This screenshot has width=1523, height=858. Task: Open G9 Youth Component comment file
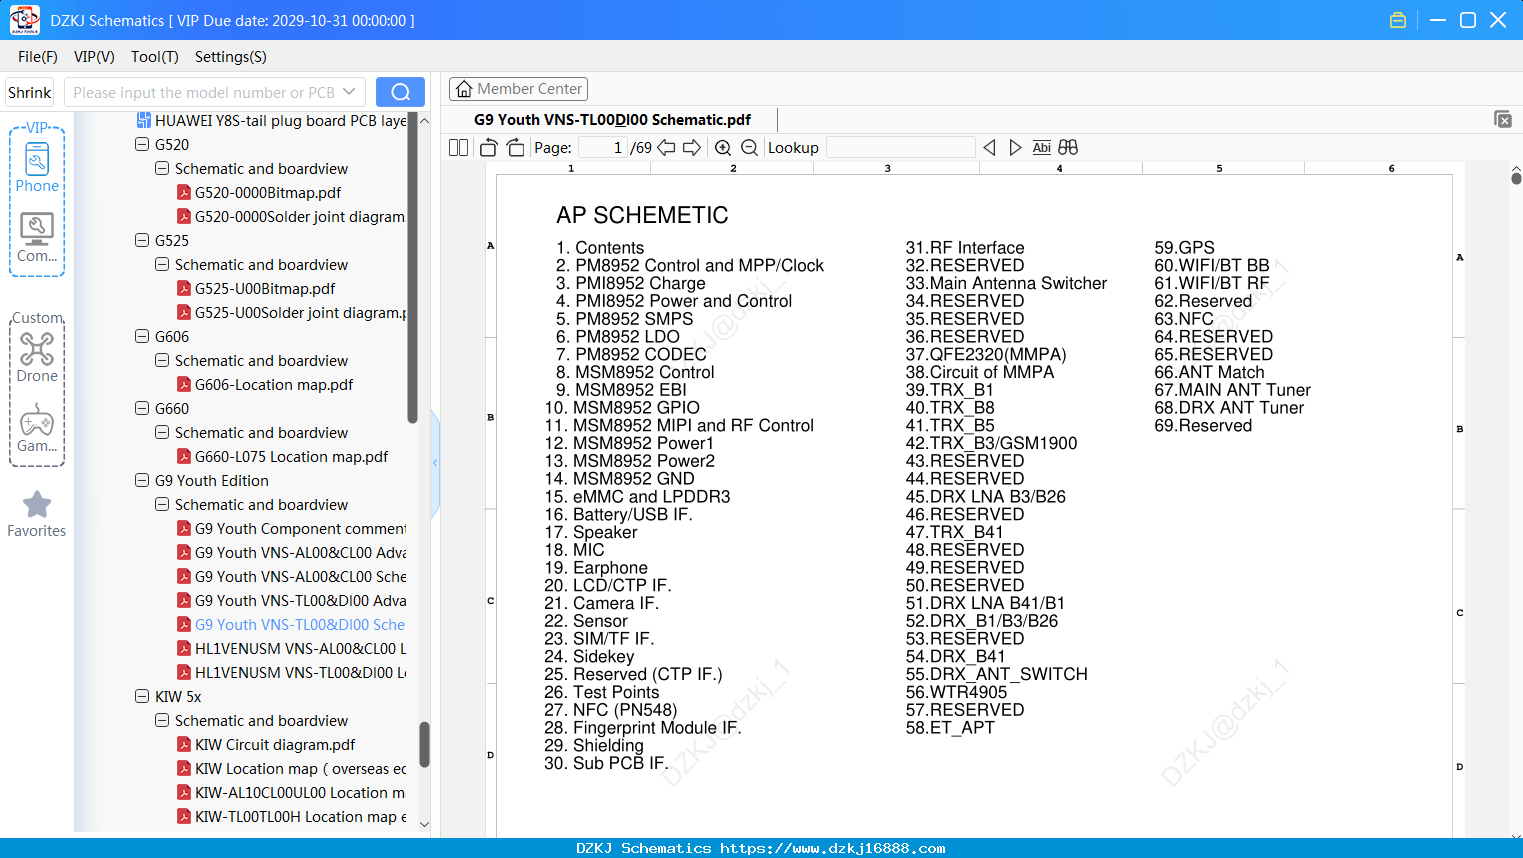pyautogui.click(x=291, y=529)
